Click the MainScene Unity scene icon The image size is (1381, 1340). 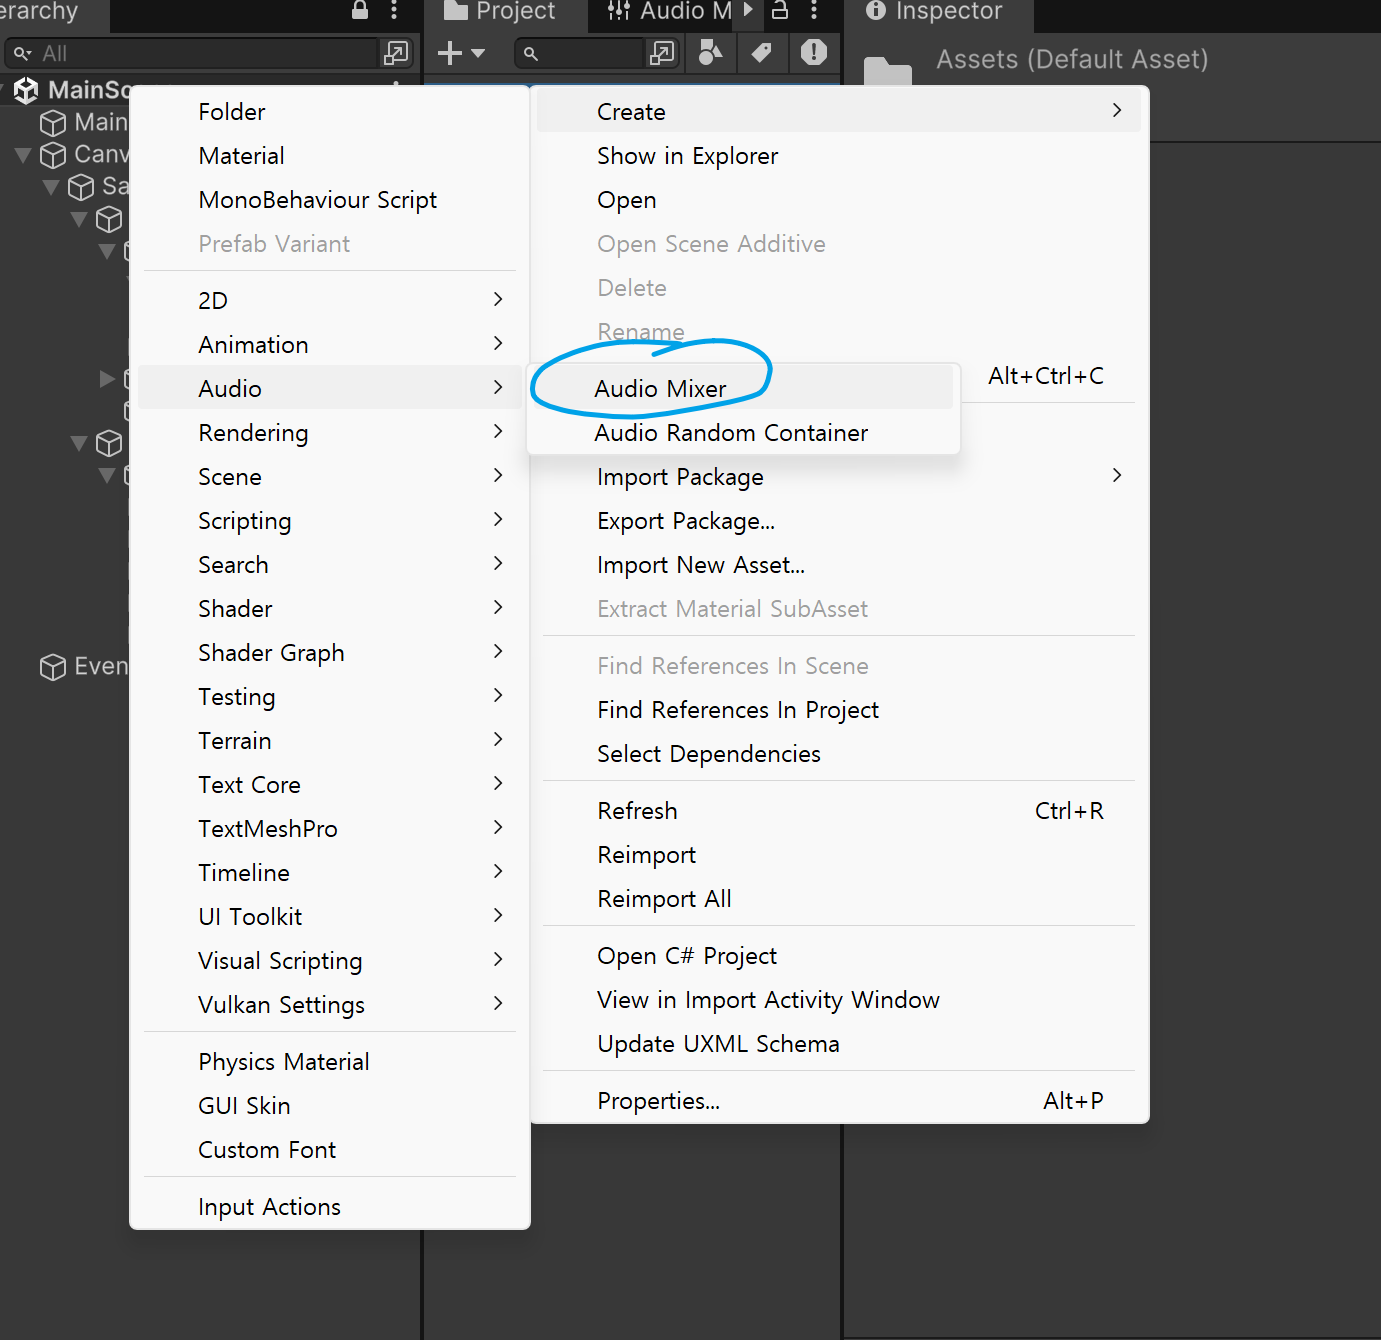tap(26, 90)
